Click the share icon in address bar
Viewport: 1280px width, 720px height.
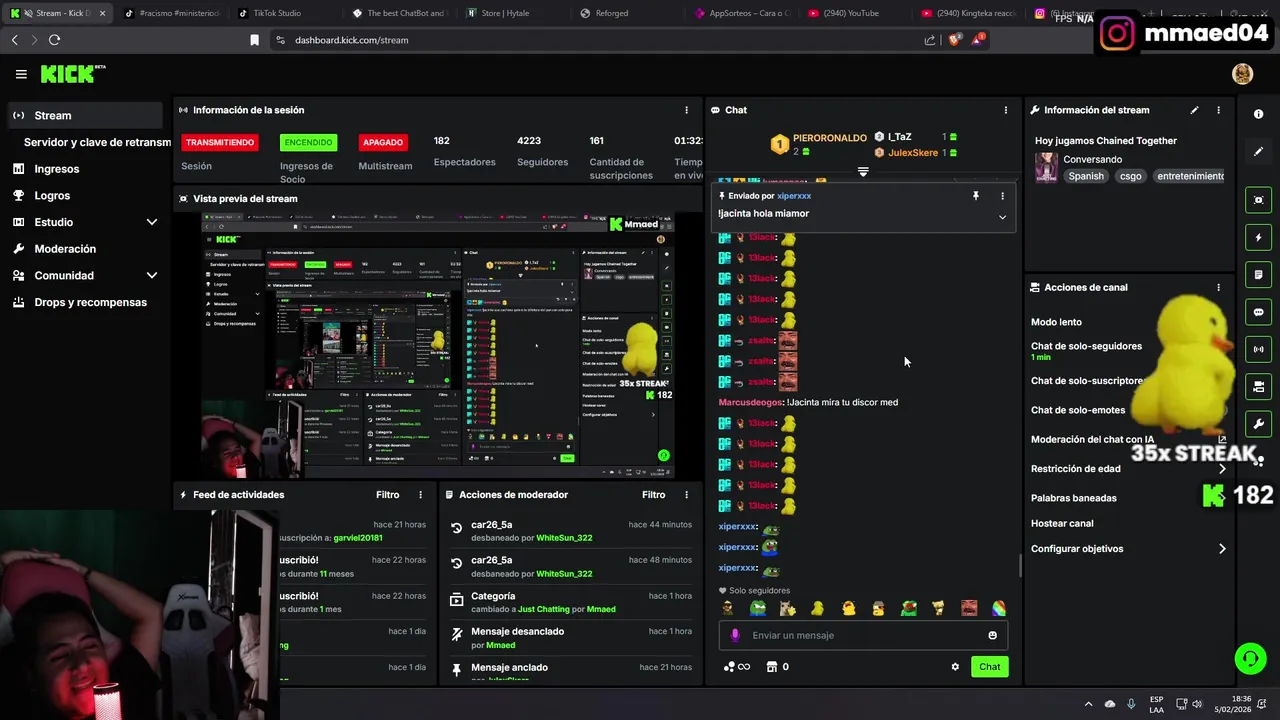coord(930,40)
